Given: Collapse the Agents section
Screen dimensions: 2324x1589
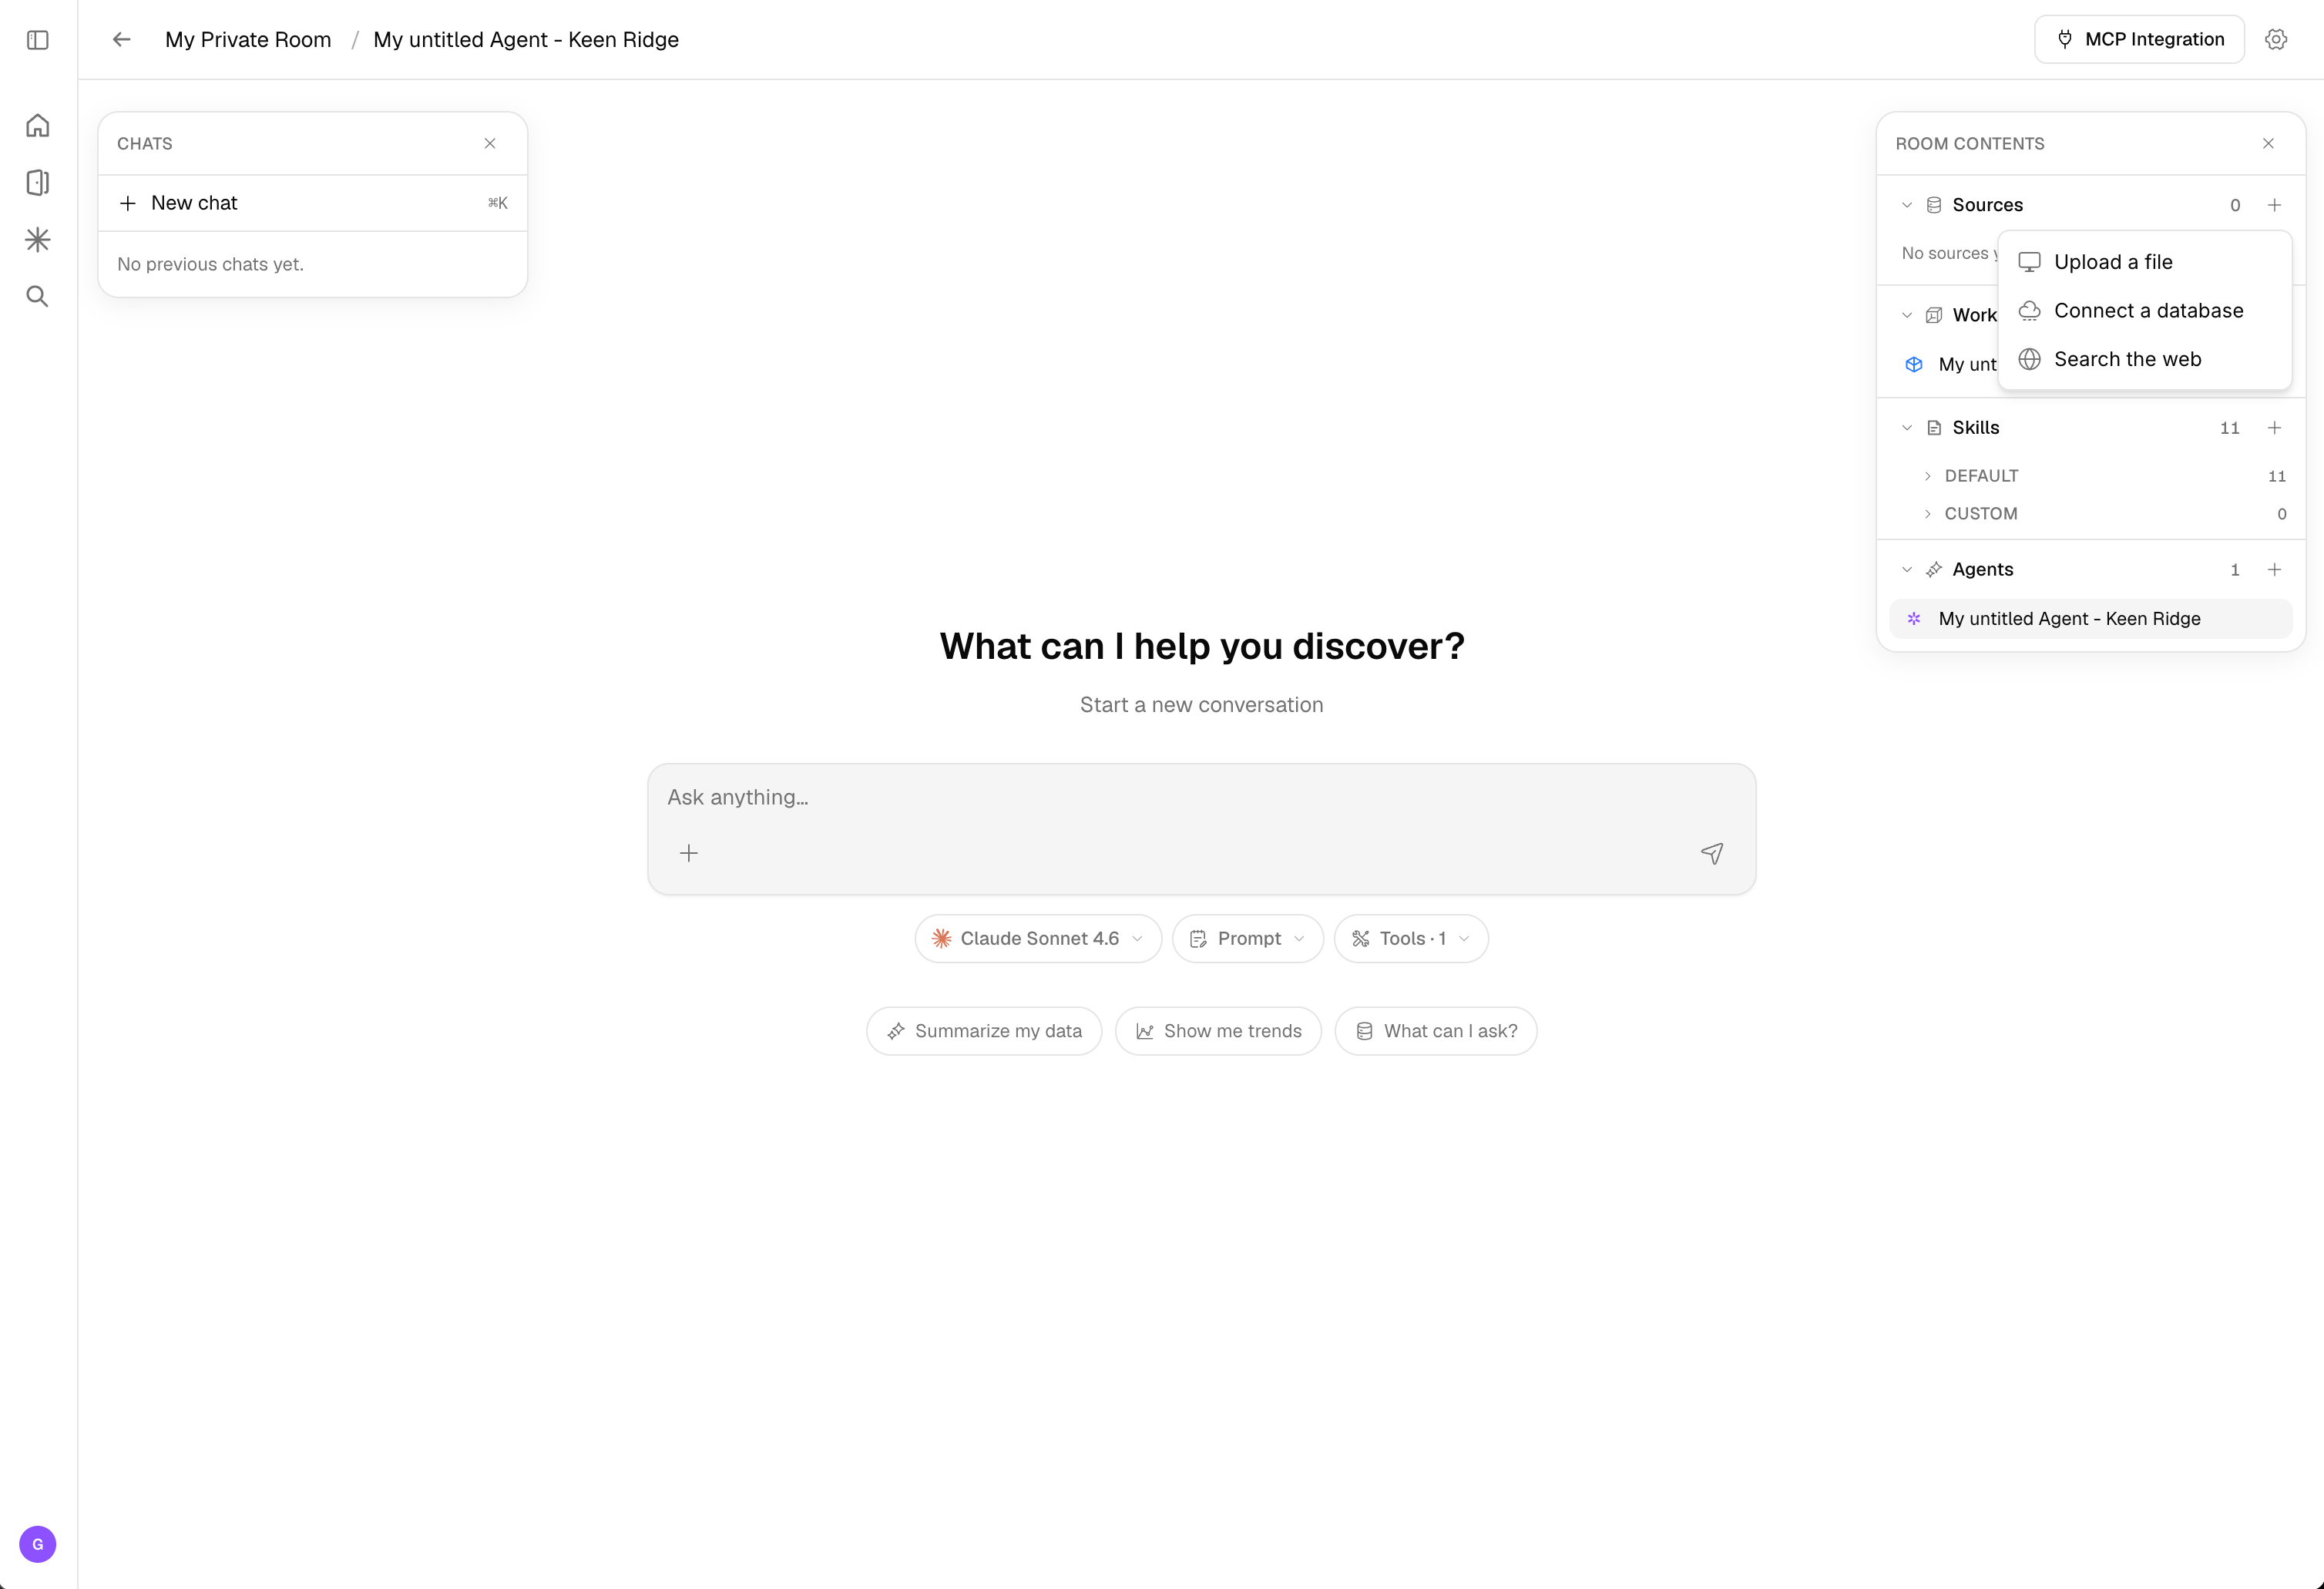Looking at the screenshot, I should pos(1907,570).
